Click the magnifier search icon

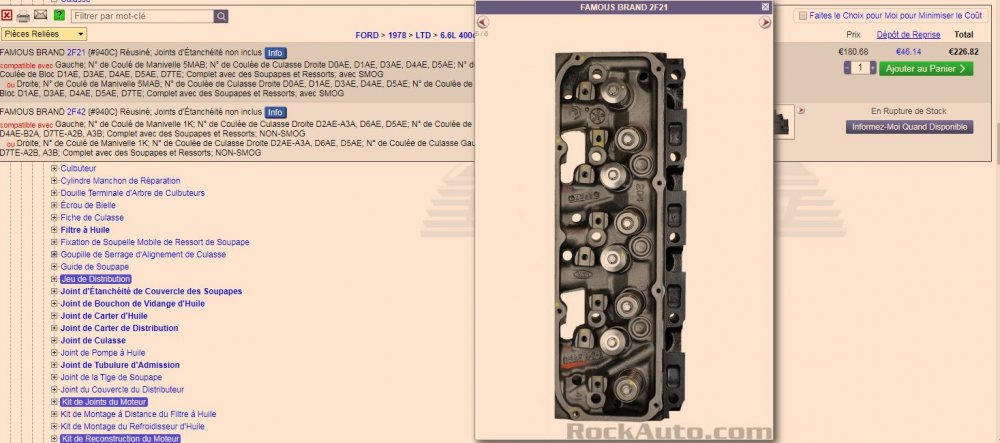(x=221, y=16)
